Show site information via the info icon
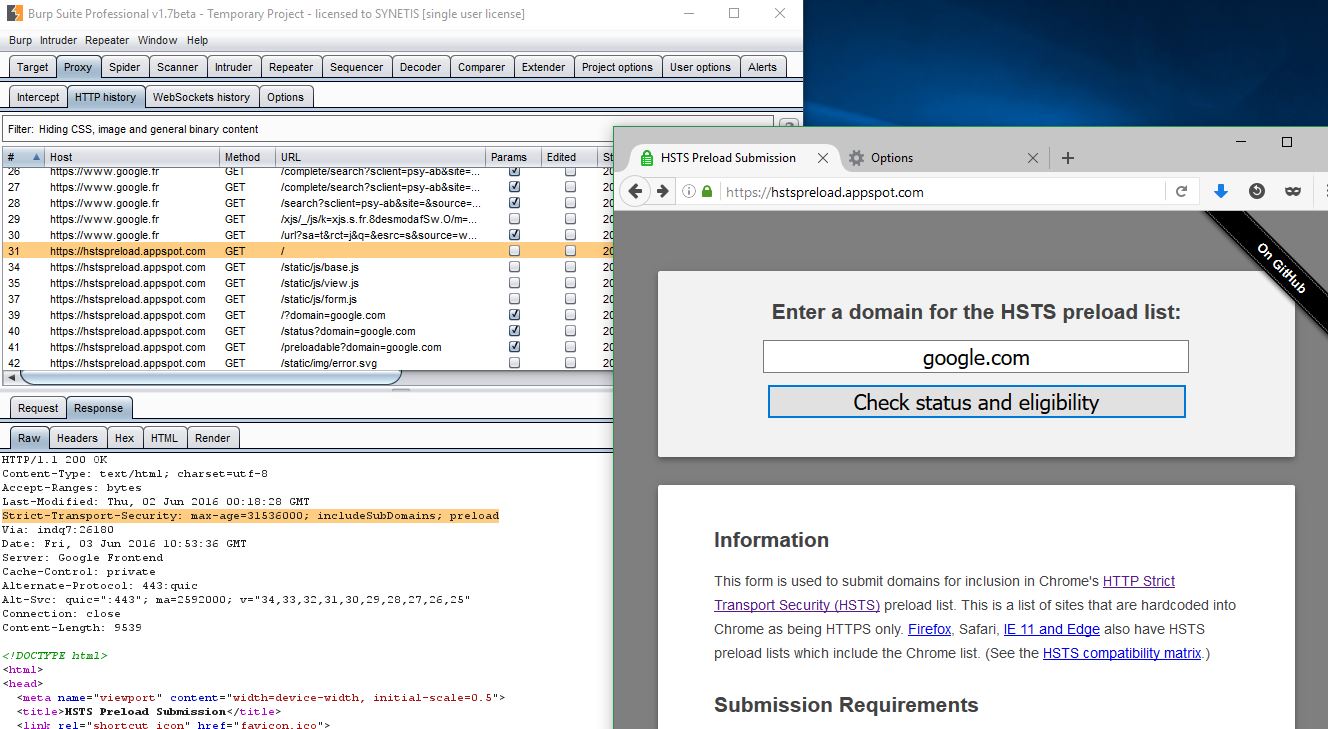The width and height of the screenshot is (1328, 729). point(689,192)
